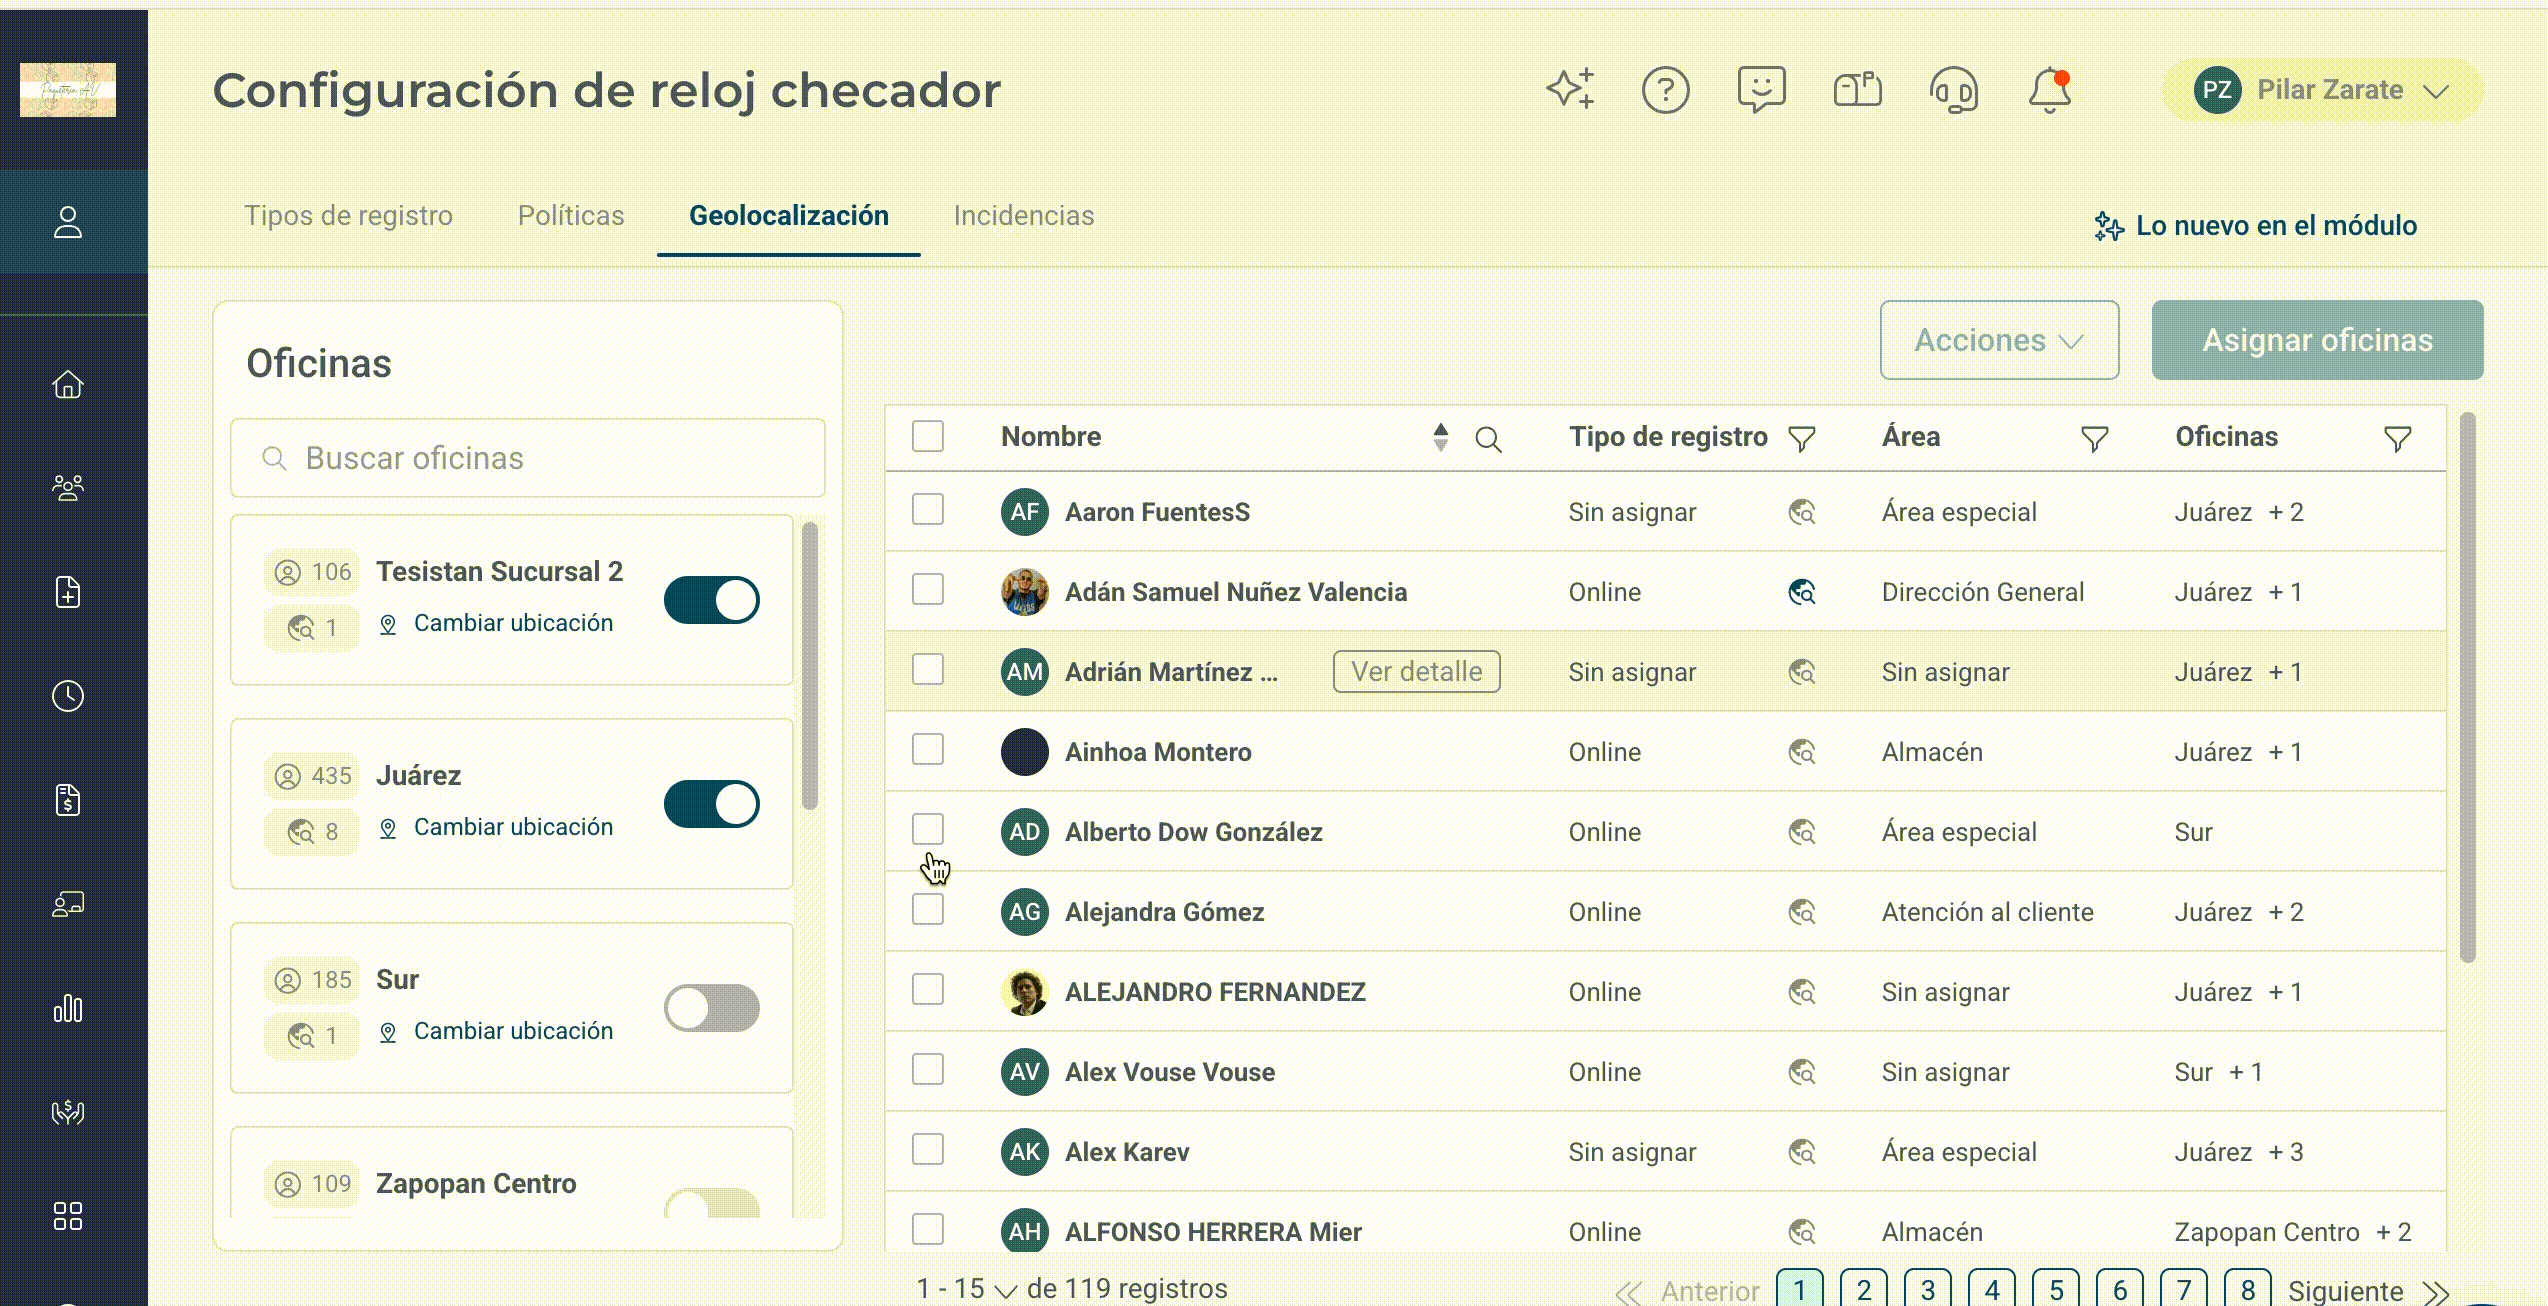Enable the Sur office toggle
The width and height of the screenshot is (2548, 1306).
pyautogui.click(x=712, y=1008)
